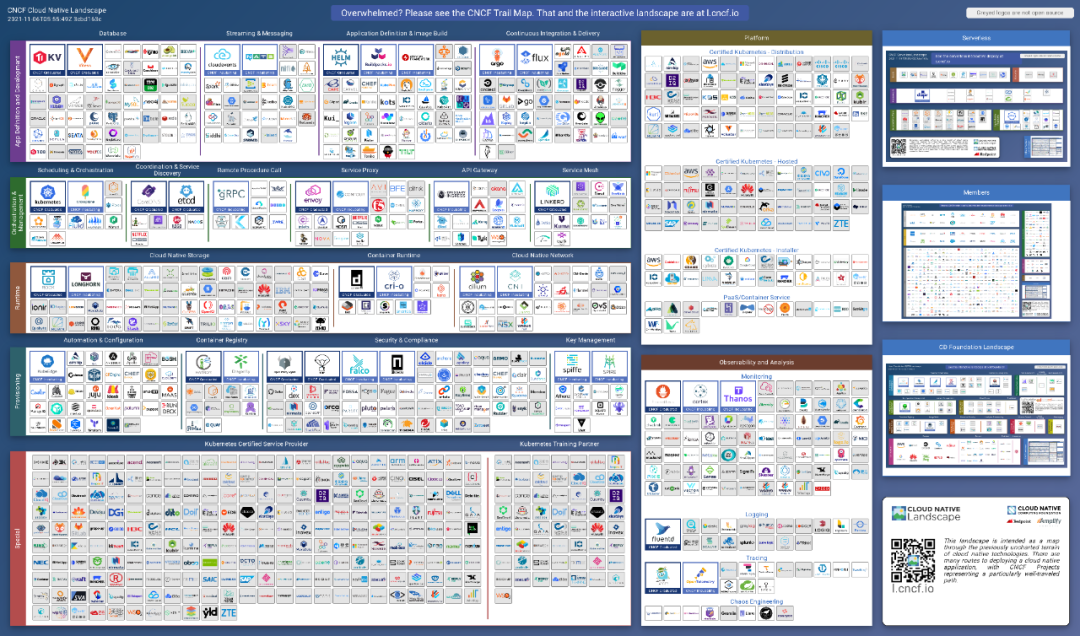Select the fluentd logging card
Screen dimensions: 1080x636
tap(663, 535)
